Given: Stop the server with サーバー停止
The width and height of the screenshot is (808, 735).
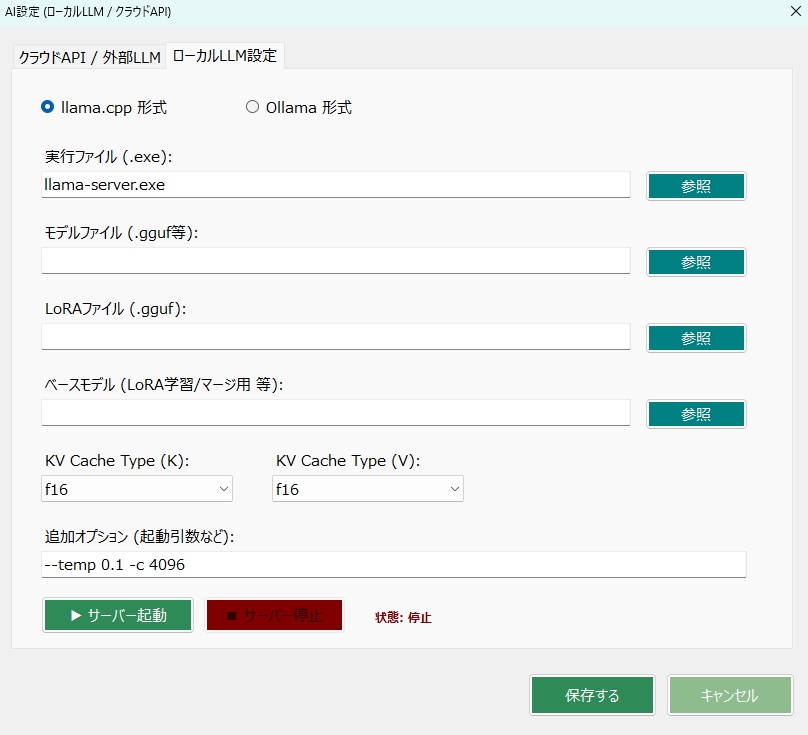Looking at the screenshot, I should 274,615.
